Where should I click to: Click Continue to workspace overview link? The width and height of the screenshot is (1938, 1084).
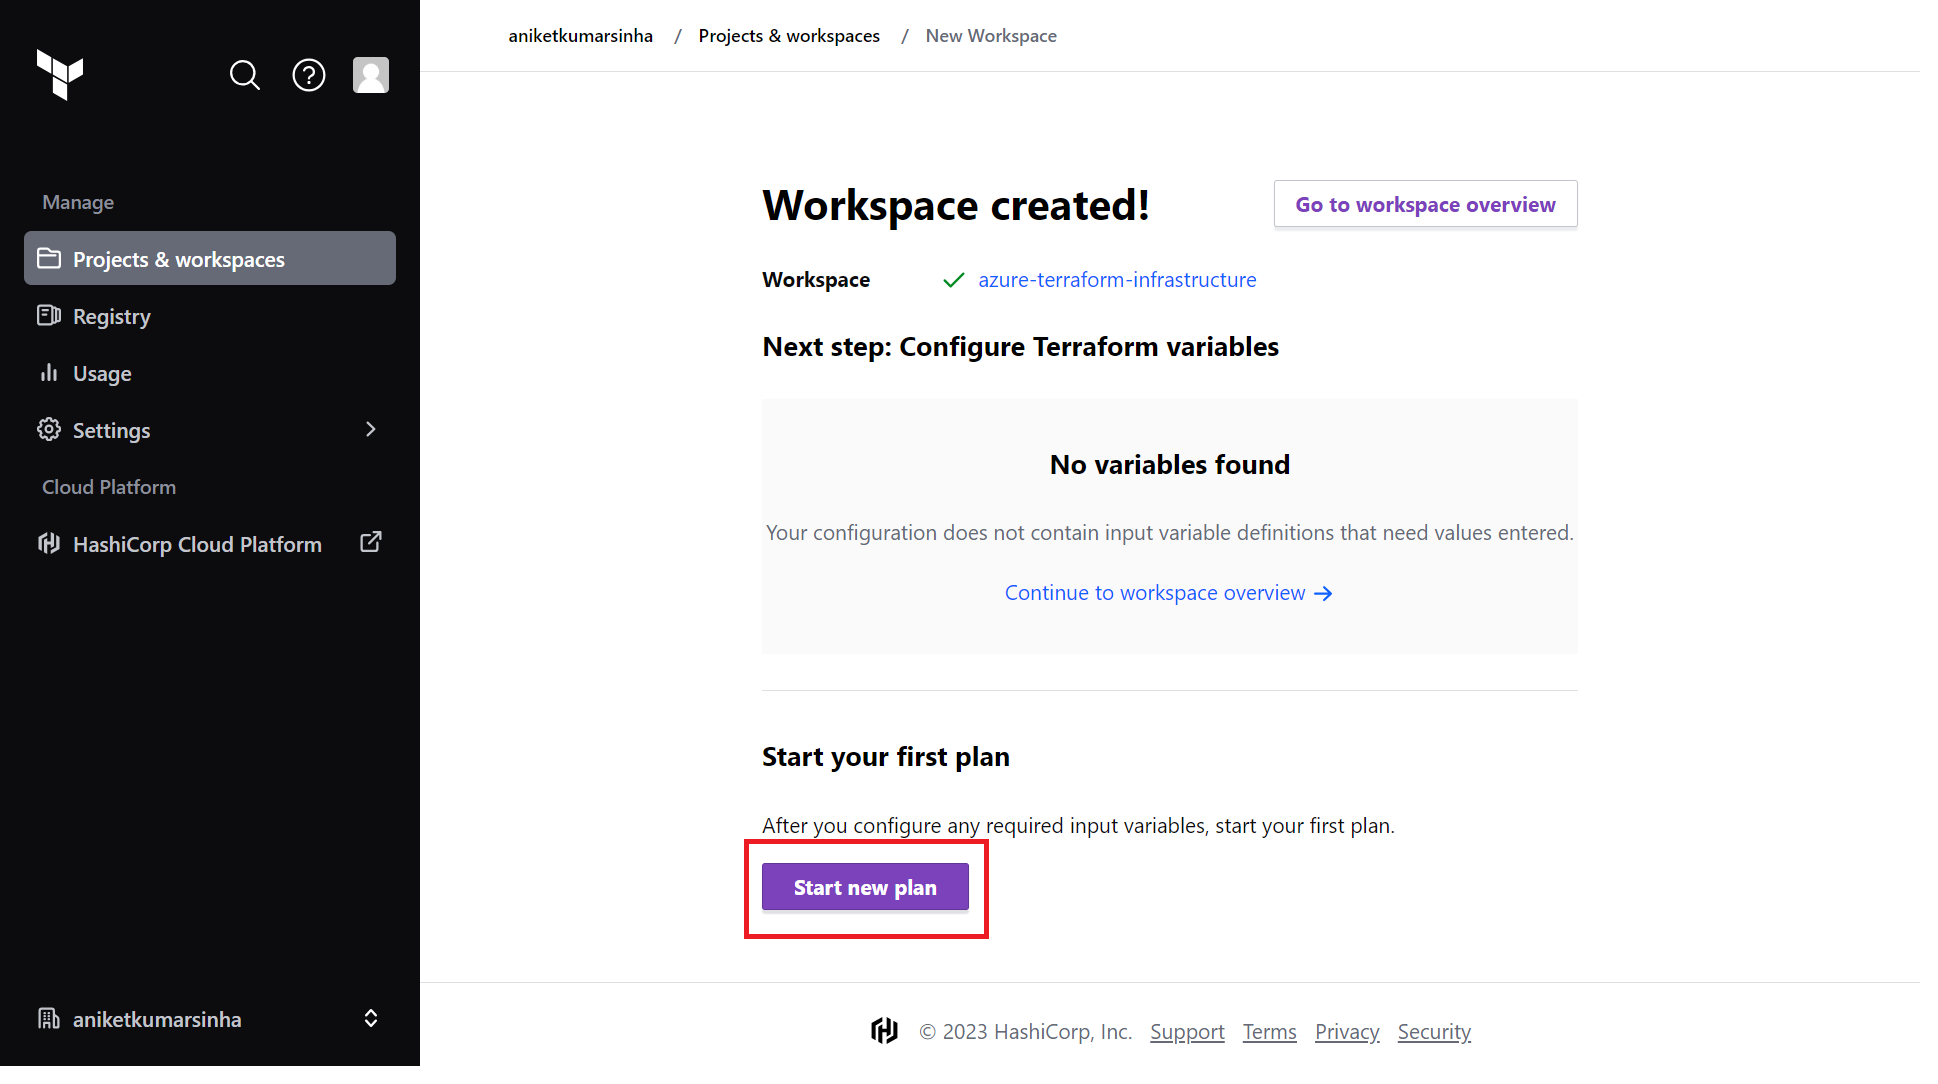[x=1168, y=593]
